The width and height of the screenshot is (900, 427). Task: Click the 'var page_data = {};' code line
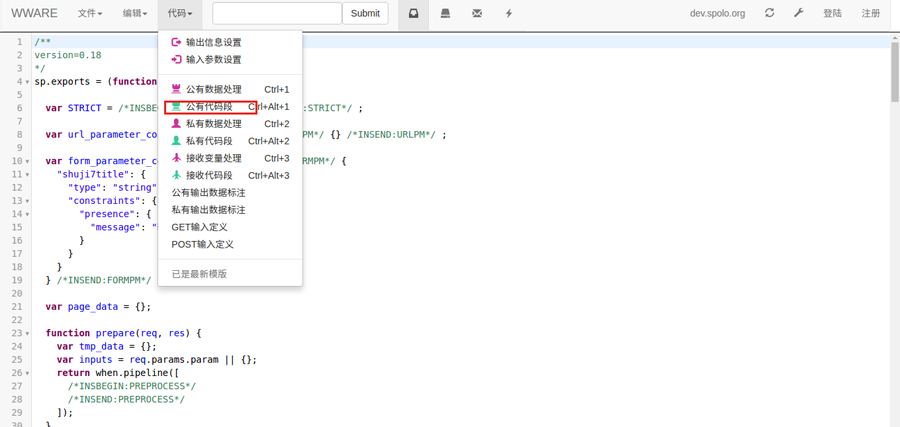[x=98, y=306]
